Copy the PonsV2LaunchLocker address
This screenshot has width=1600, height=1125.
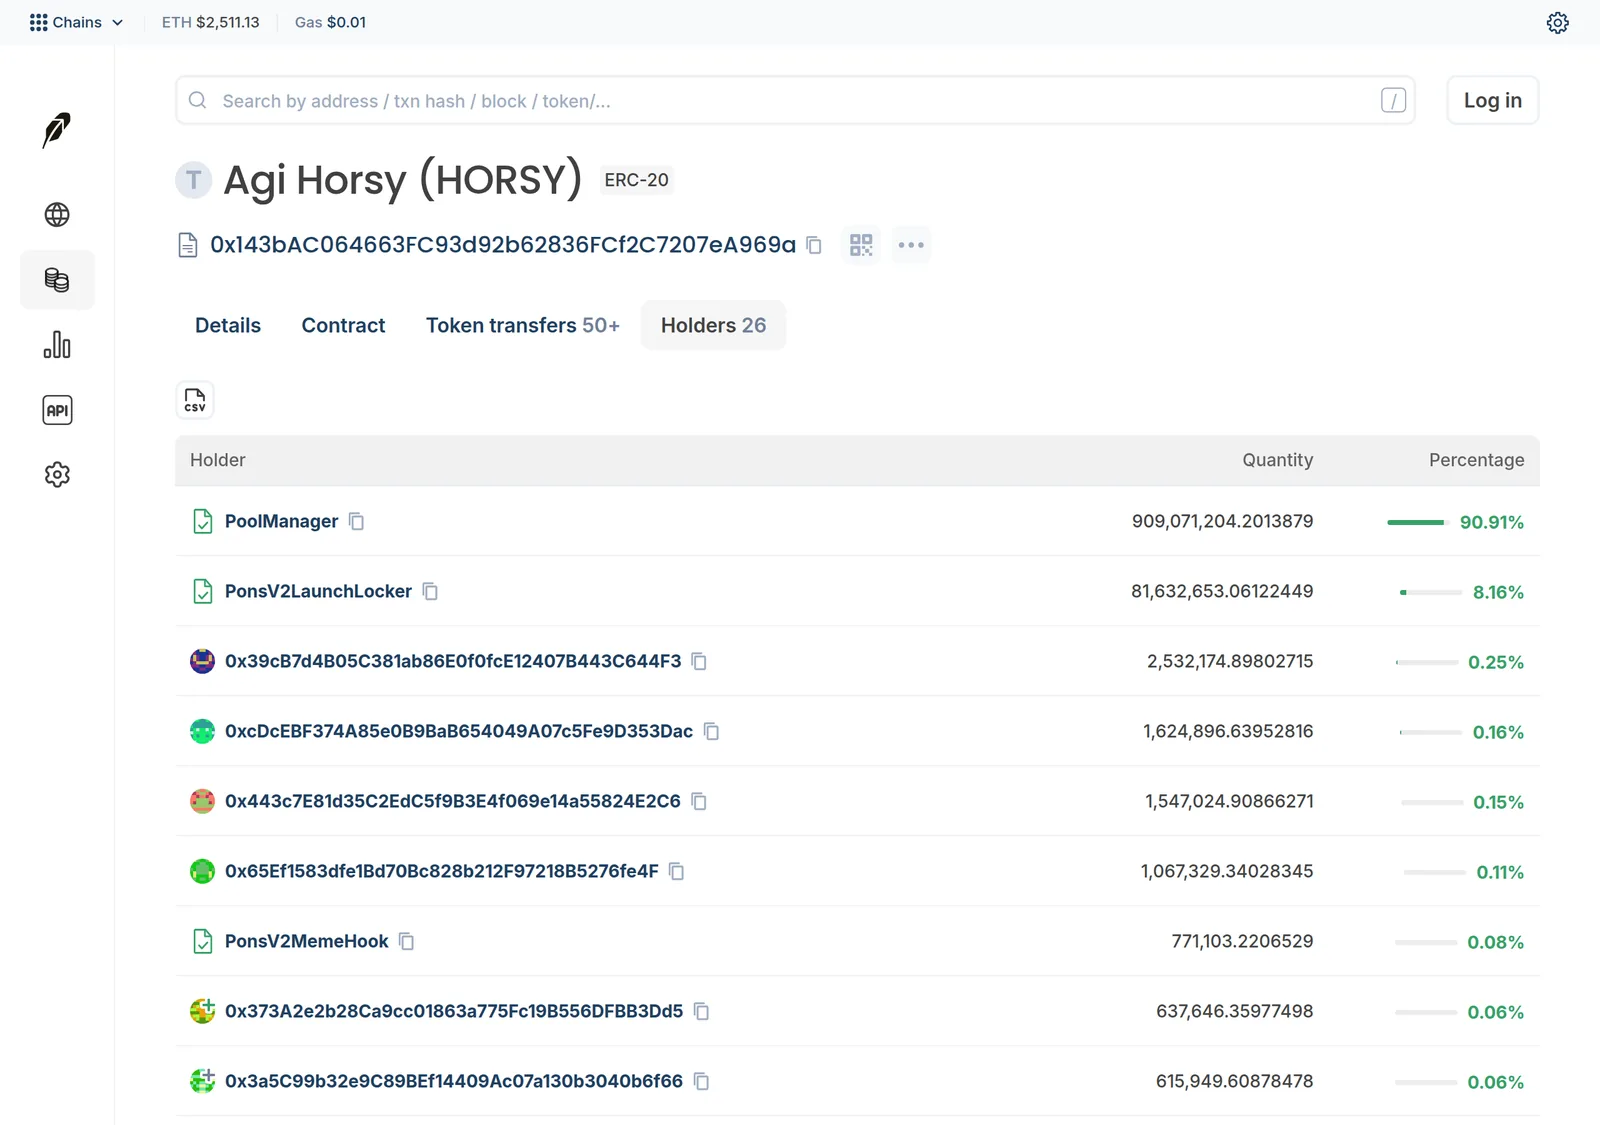click(x=430, y=591)
